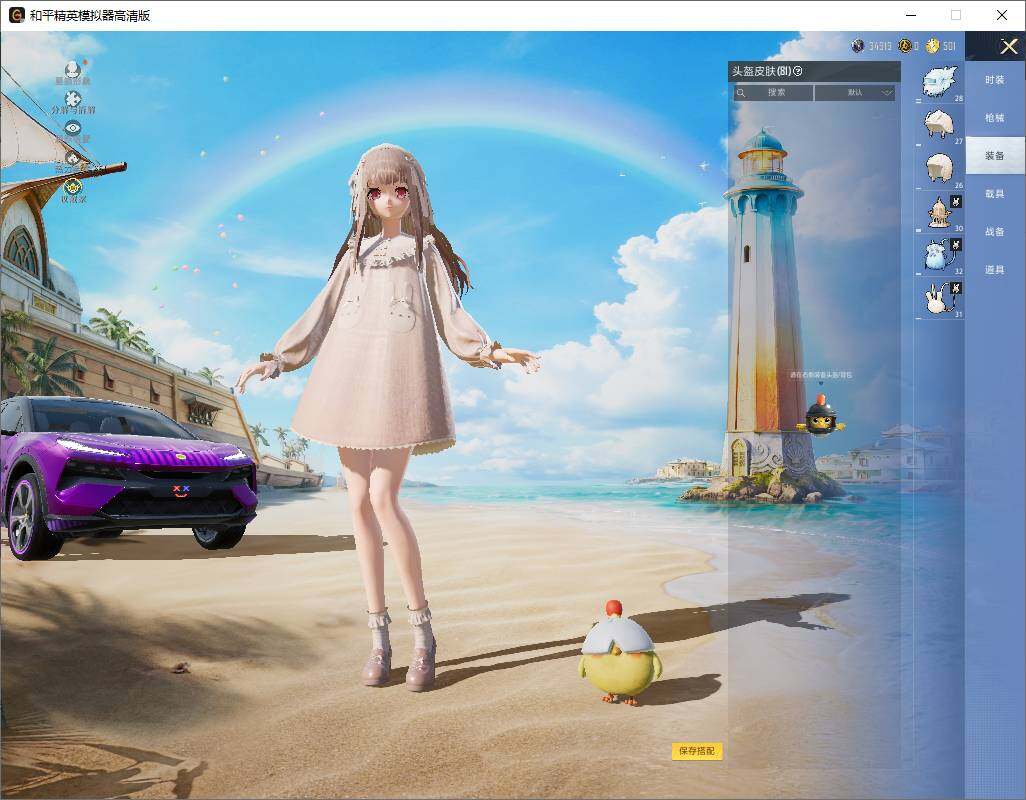
Task: Minimize the 和平精英模拟器 window
Action: (x=911, y=15)
